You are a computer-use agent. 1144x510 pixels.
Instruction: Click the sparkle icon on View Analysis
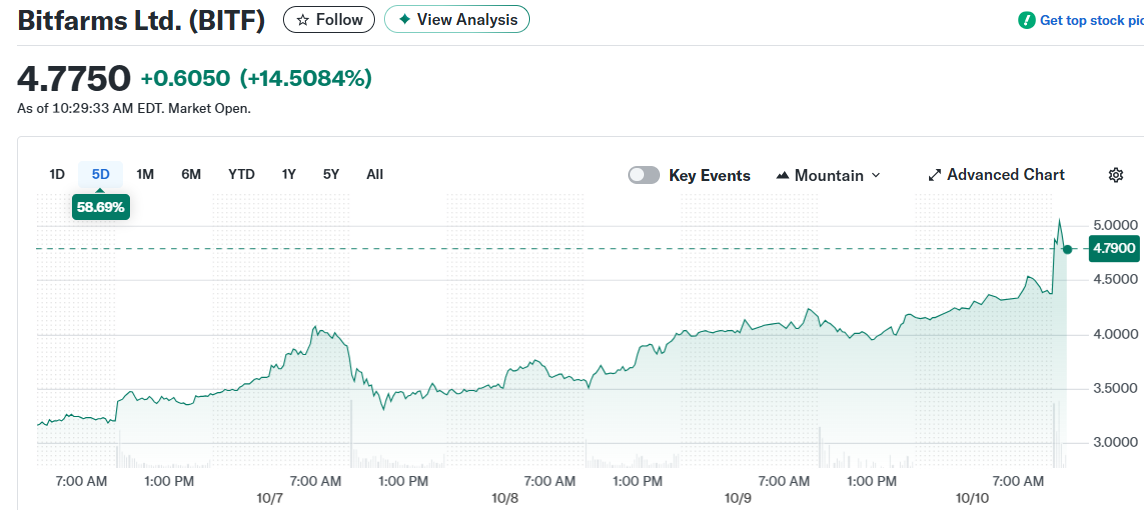point(404,20)
